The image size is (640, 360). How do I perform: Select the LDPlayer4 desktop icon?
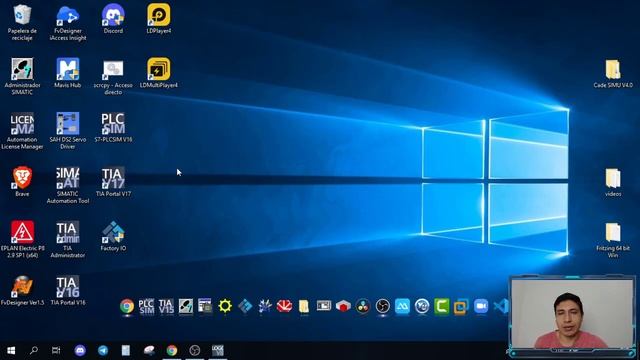tap(159, 19)
